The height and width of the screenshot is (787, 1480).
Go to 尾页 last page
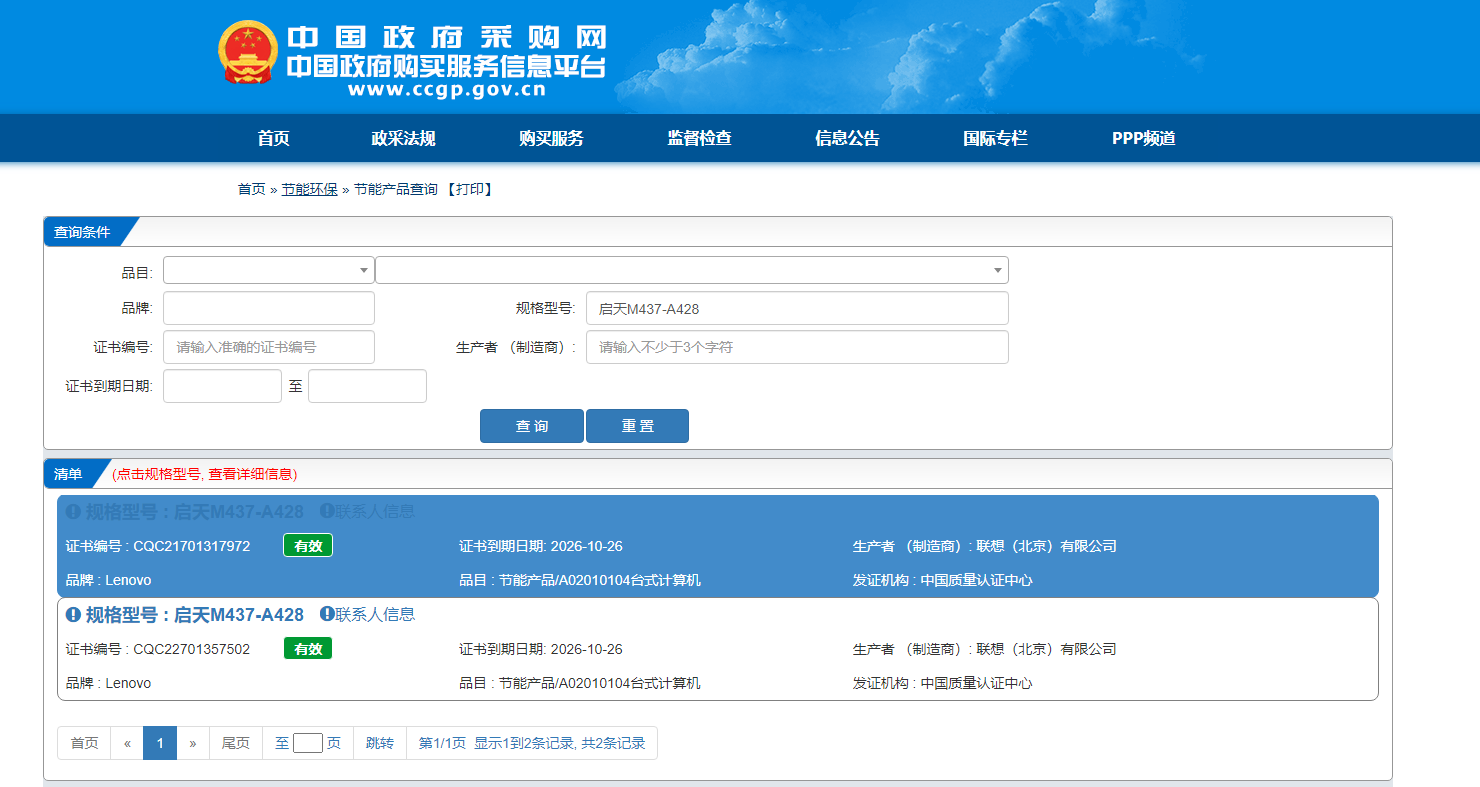(236, 743)
